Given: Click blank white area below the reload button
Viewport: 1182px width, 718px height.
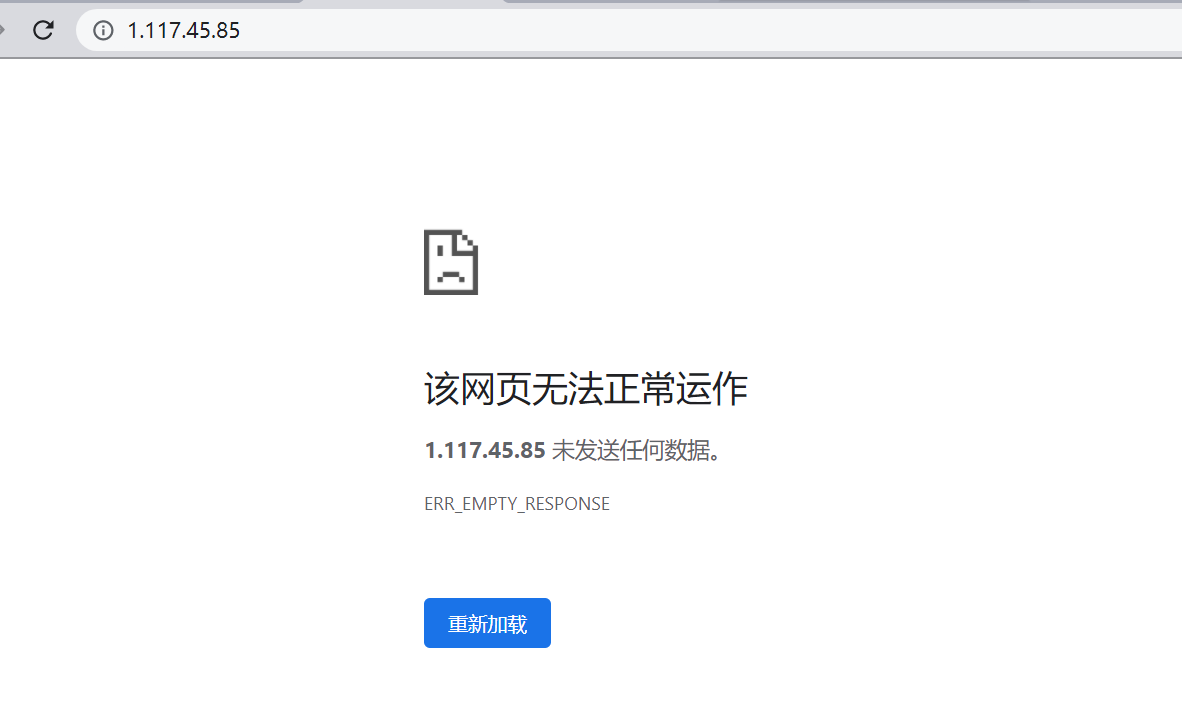Looking at the screenshot, I should [x=487, y=686].
